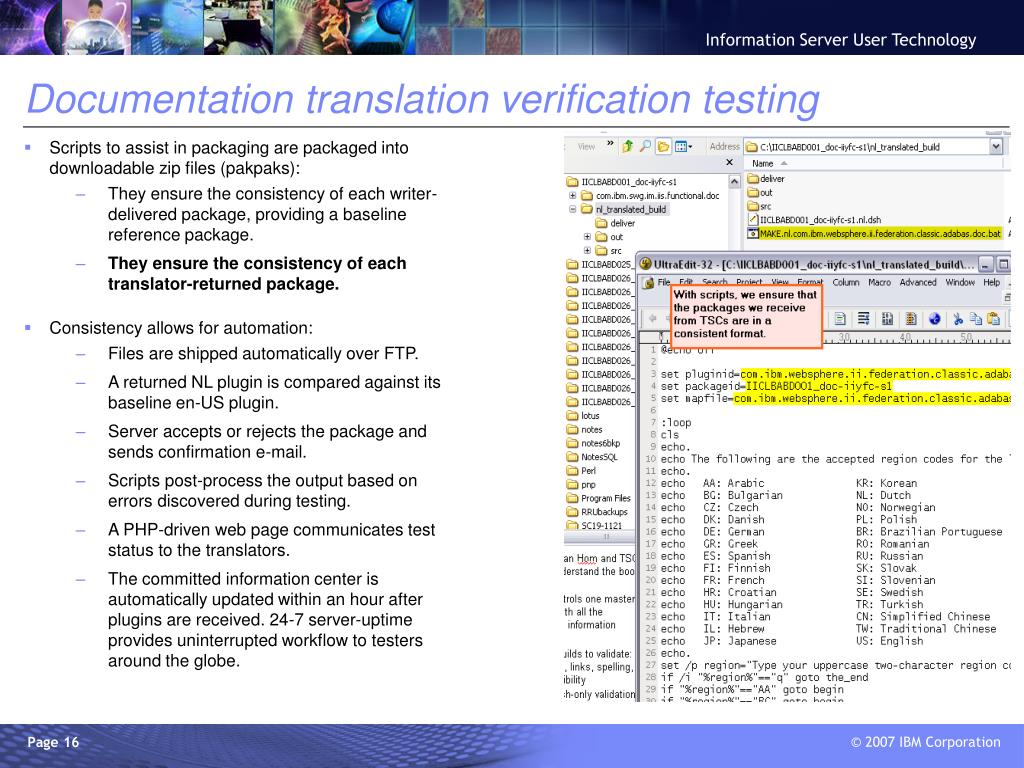Screen dimensions: 1024x768
Task: Click the globe browser icon in UltraEdit toolbar
Action: tap(935, 319)
